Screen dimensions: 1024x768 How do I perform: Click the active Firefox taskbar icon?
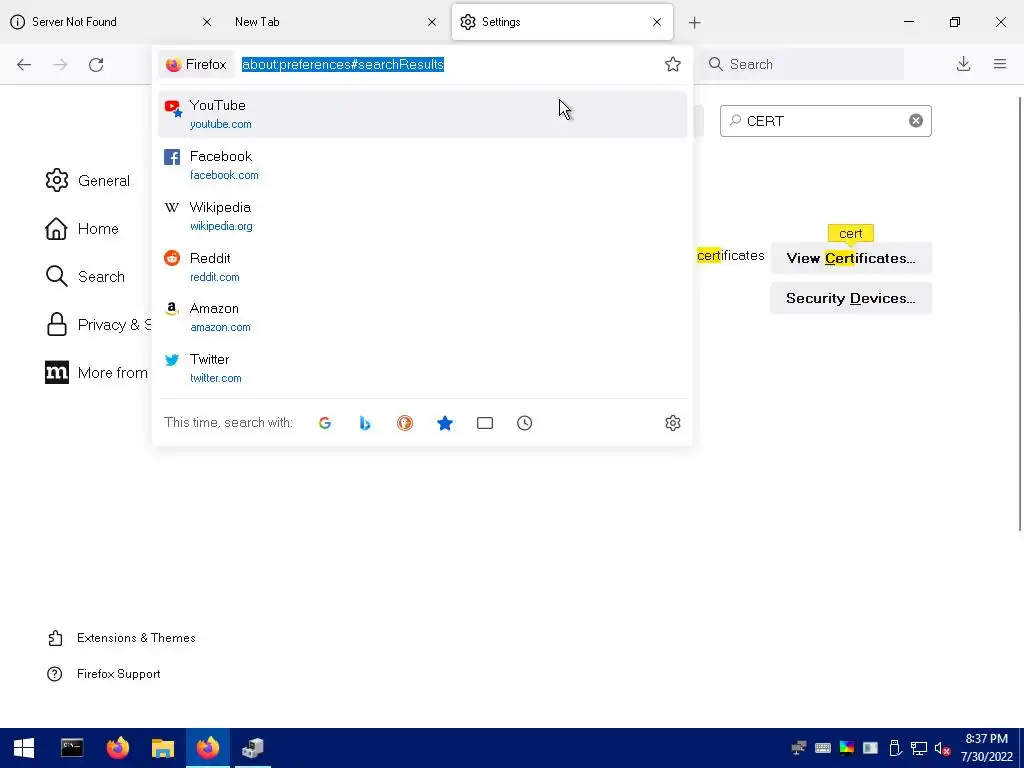click(208, 748)
